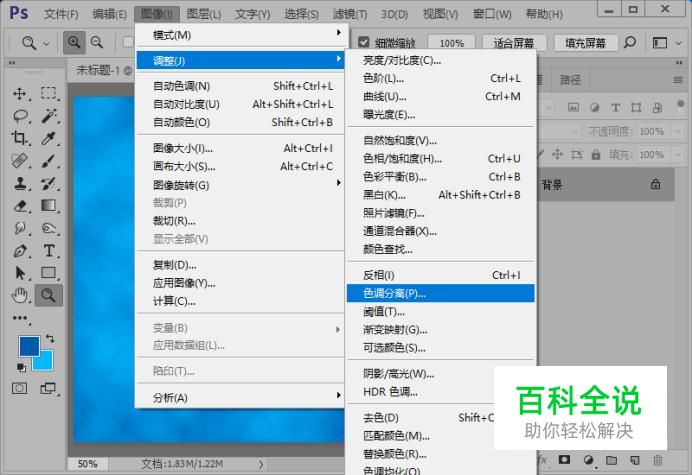Choose 色调分离(P)... from submenu
Screen dimensions: 692x475
click(x=440, y=294)
